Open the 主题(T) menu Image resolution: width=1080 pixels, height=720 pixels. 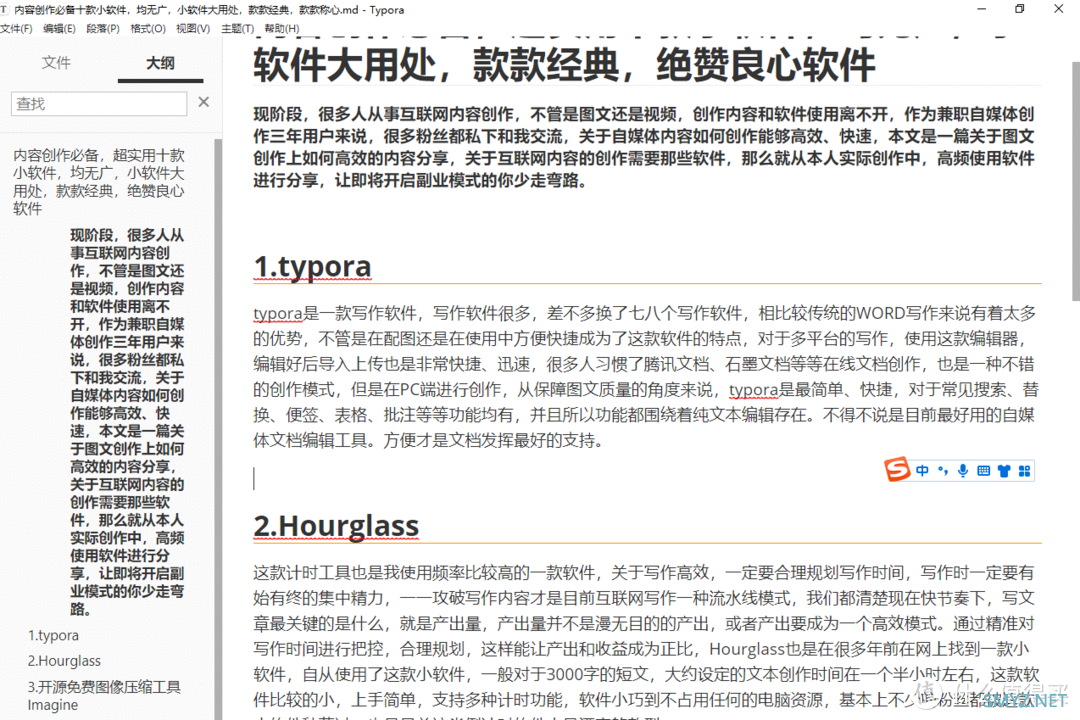pyautogui.click(x=238, y=28)
